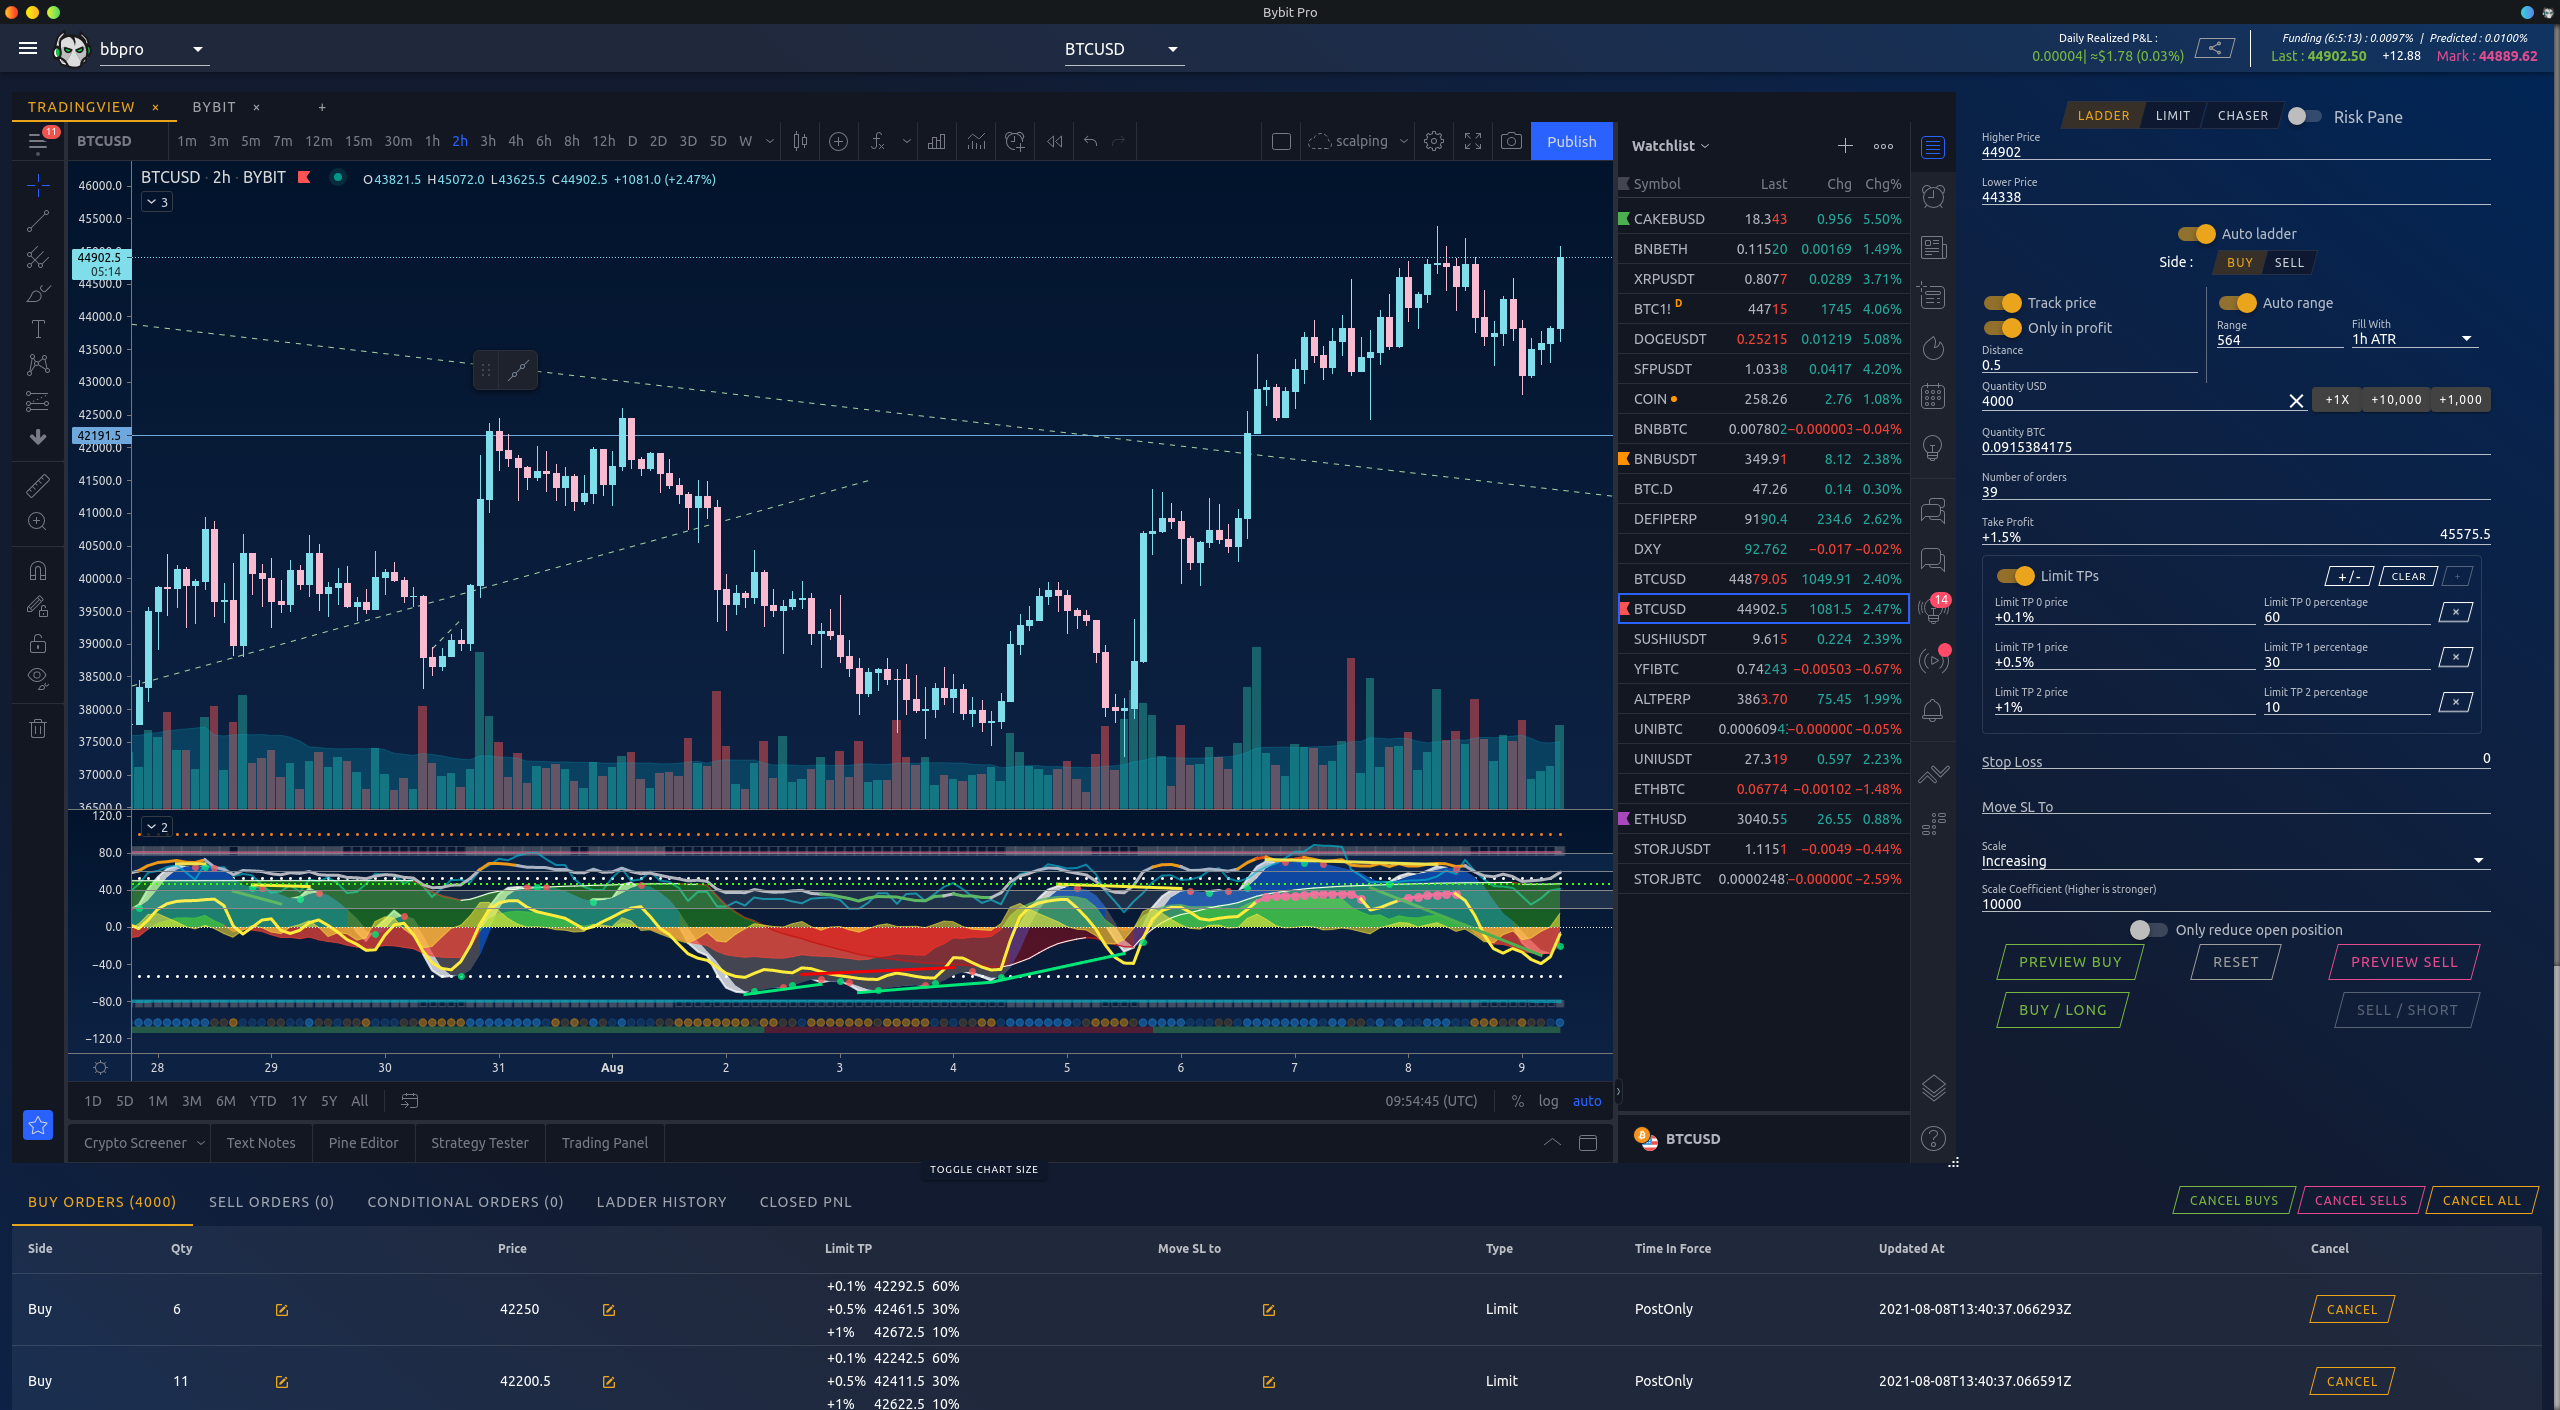
Task: Disable the Track price toggle
Action: click(2002, 303)
